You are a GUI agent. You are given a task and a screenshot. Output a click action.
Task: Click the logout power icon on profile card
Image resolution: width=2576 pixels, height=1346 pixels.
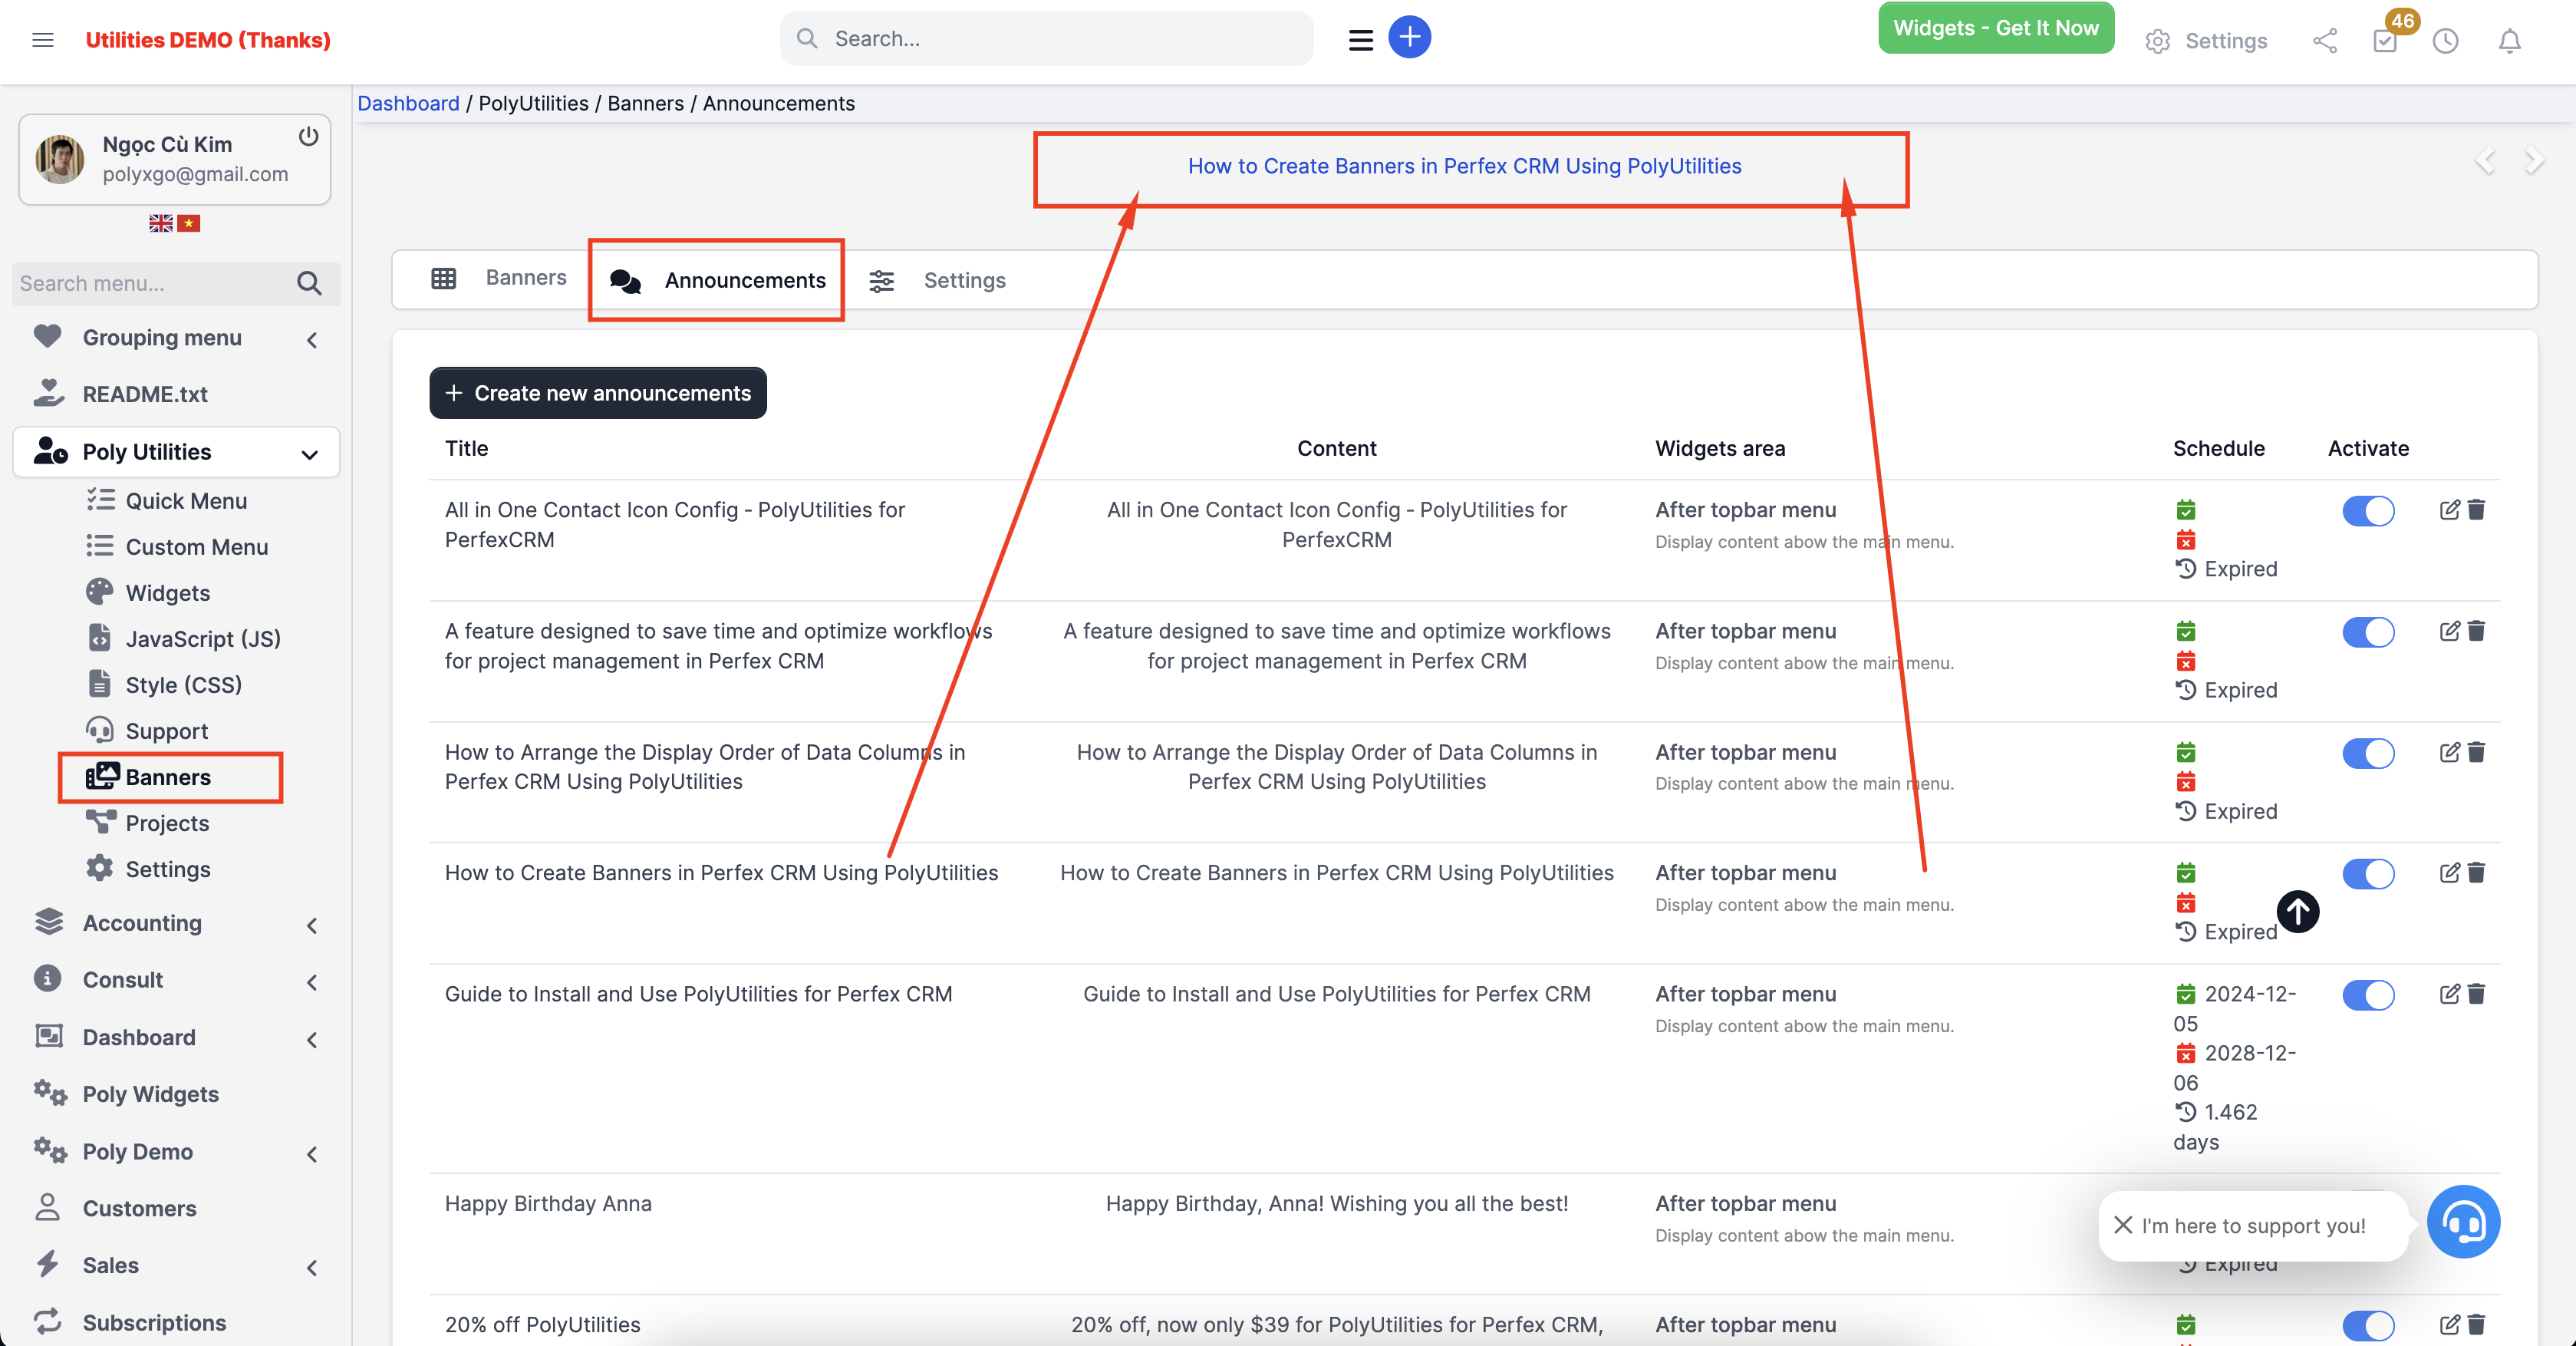tap(308, 136)
